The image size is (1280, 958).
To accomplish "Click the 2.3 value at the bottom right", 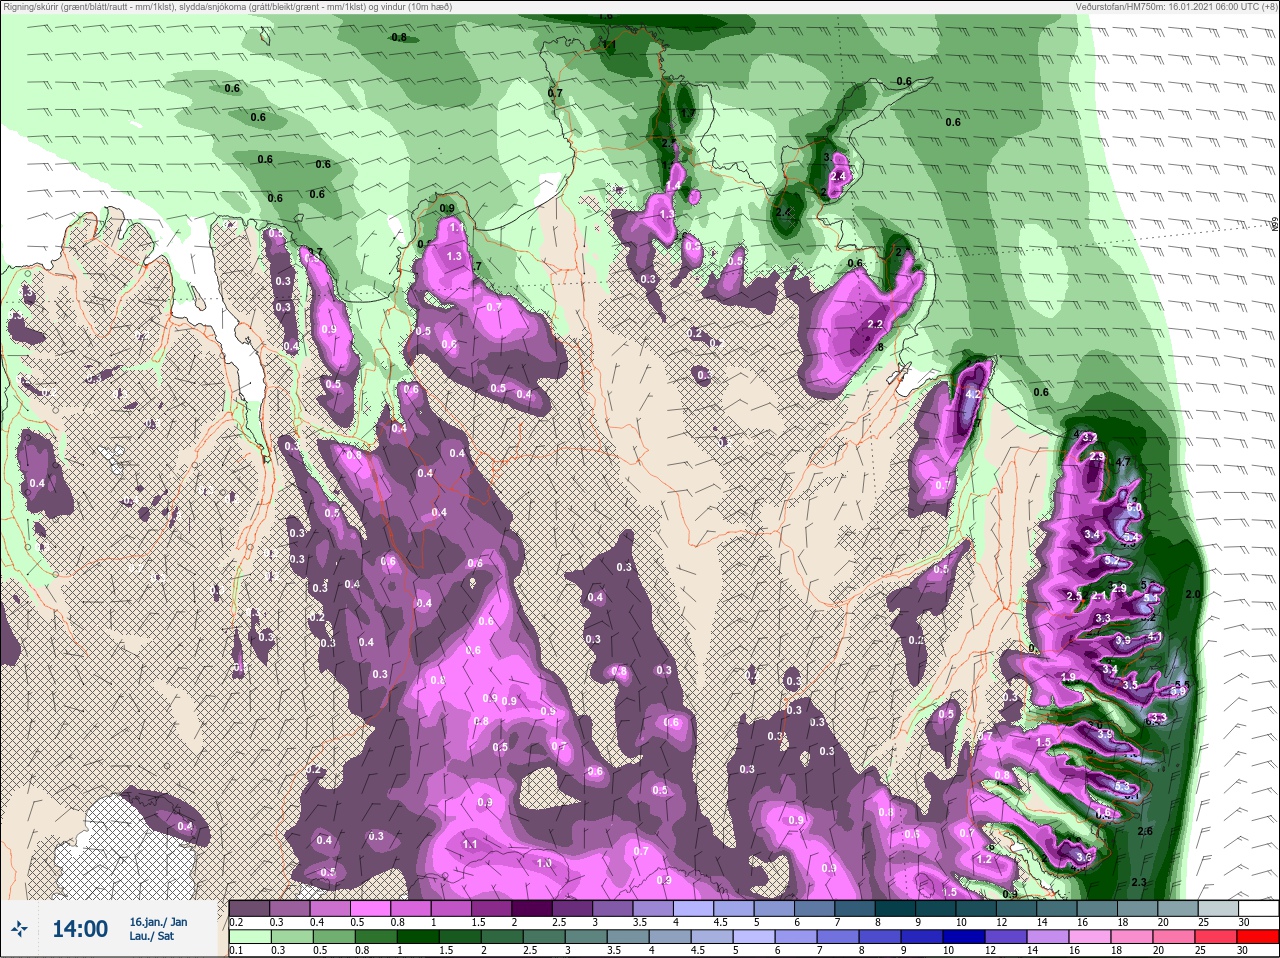I will click(1138, 882).
